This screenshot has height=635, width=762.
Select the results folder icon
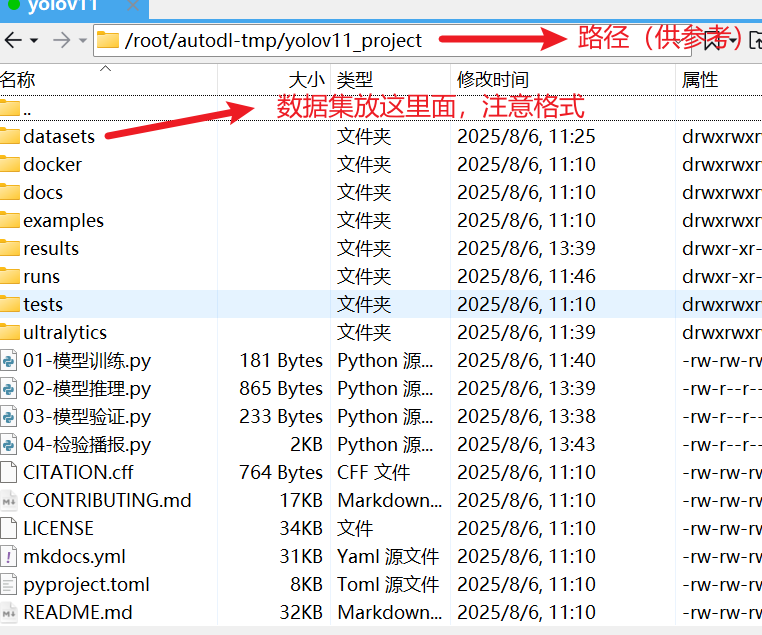(x=10, y=248)
